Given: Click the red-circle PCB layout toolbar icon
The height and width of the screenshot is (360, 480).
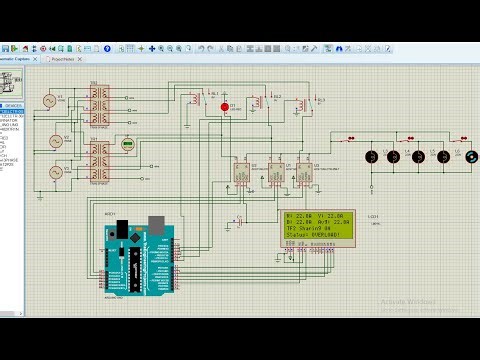Looking at the screenshot, I should pos(43,49).
